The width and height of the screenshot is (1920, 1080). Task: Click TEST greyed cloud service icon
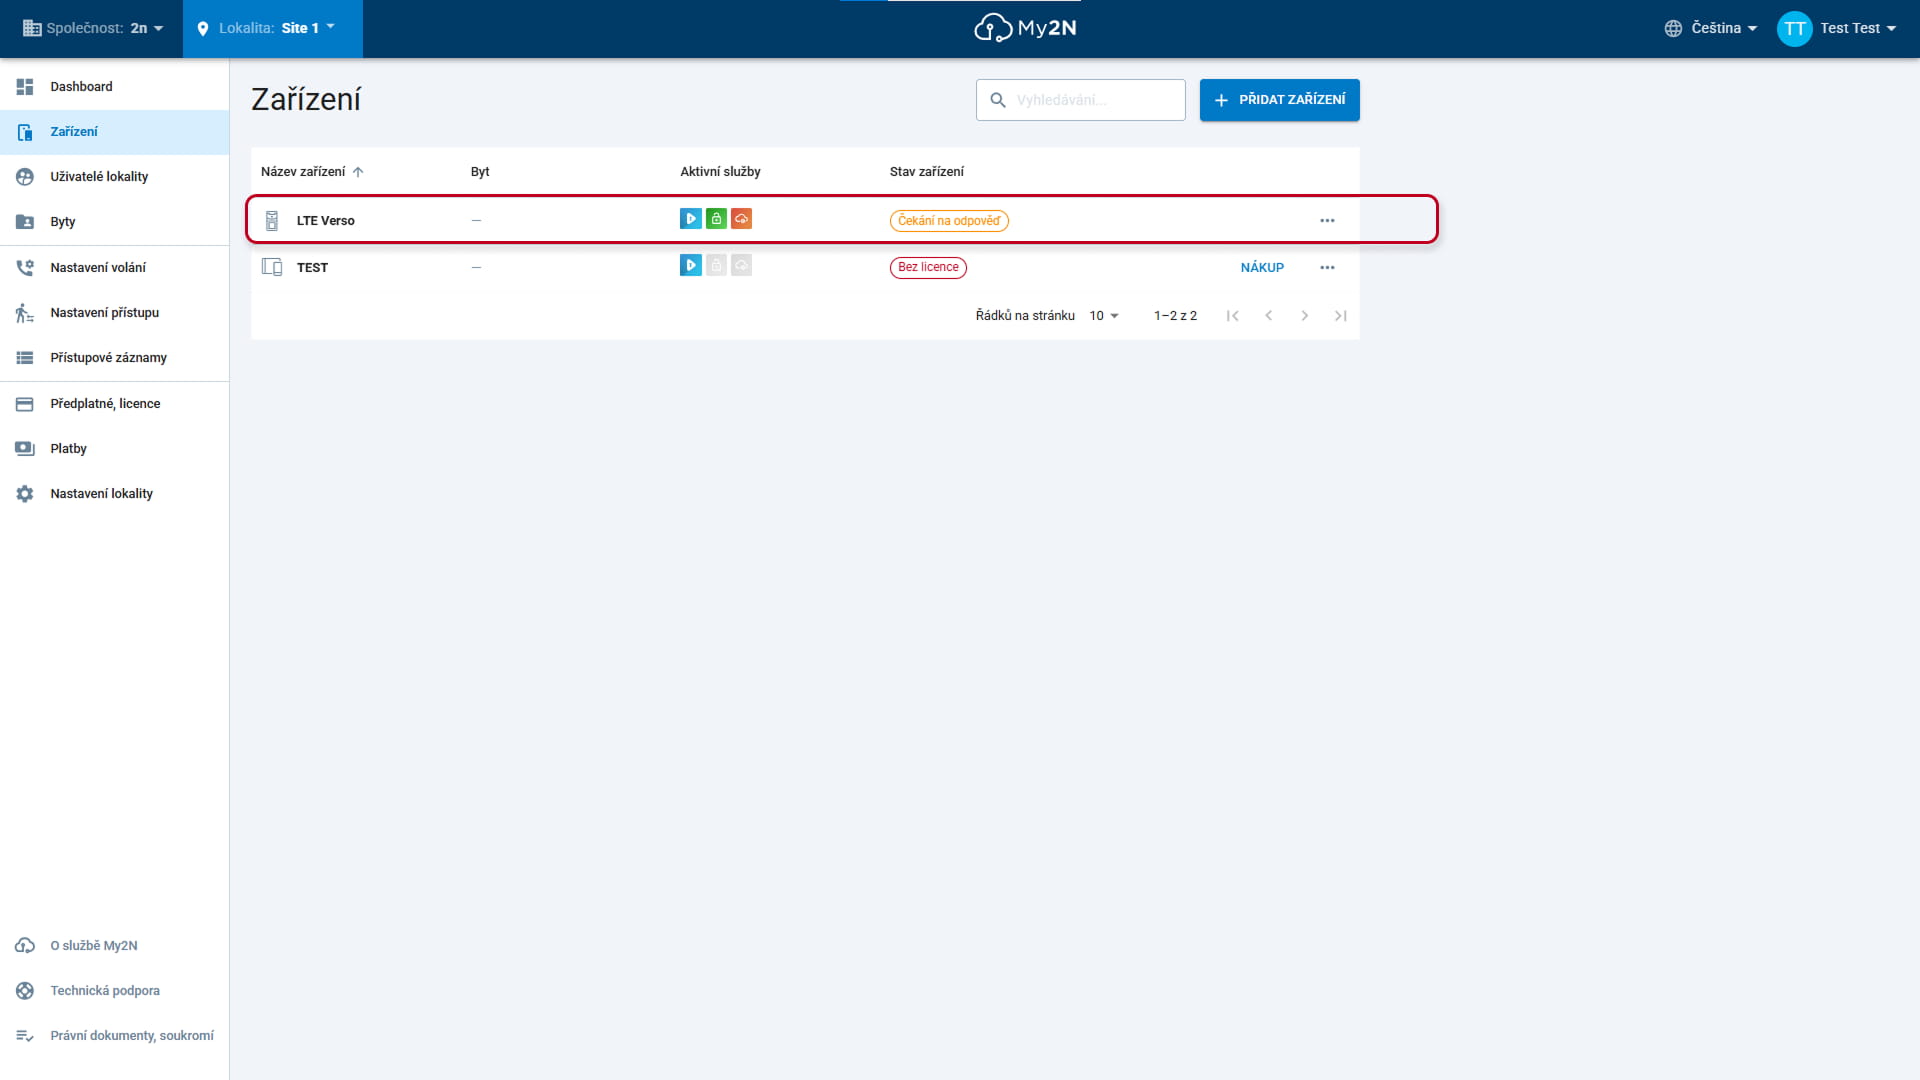click(741, 265)
